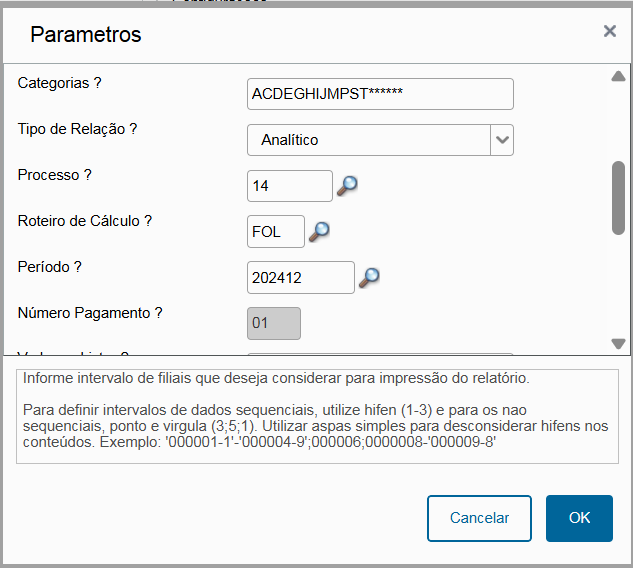Expand the Tipo de Relação dropdown arrow
Viewport: 633px width, 568px height.
click(x=502, y=140)
